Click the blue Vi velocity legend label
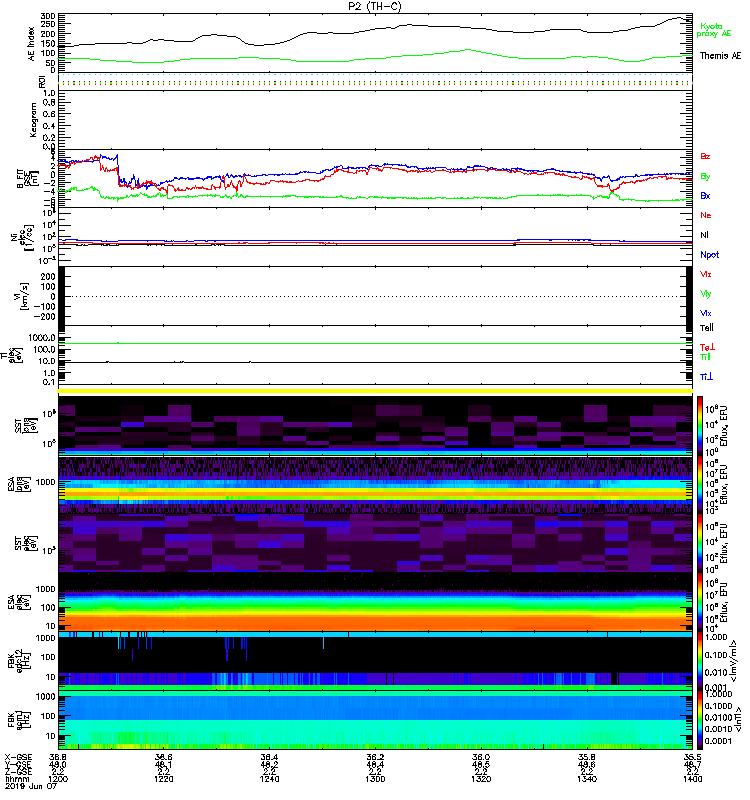750x800 pixels. (705, 313)
